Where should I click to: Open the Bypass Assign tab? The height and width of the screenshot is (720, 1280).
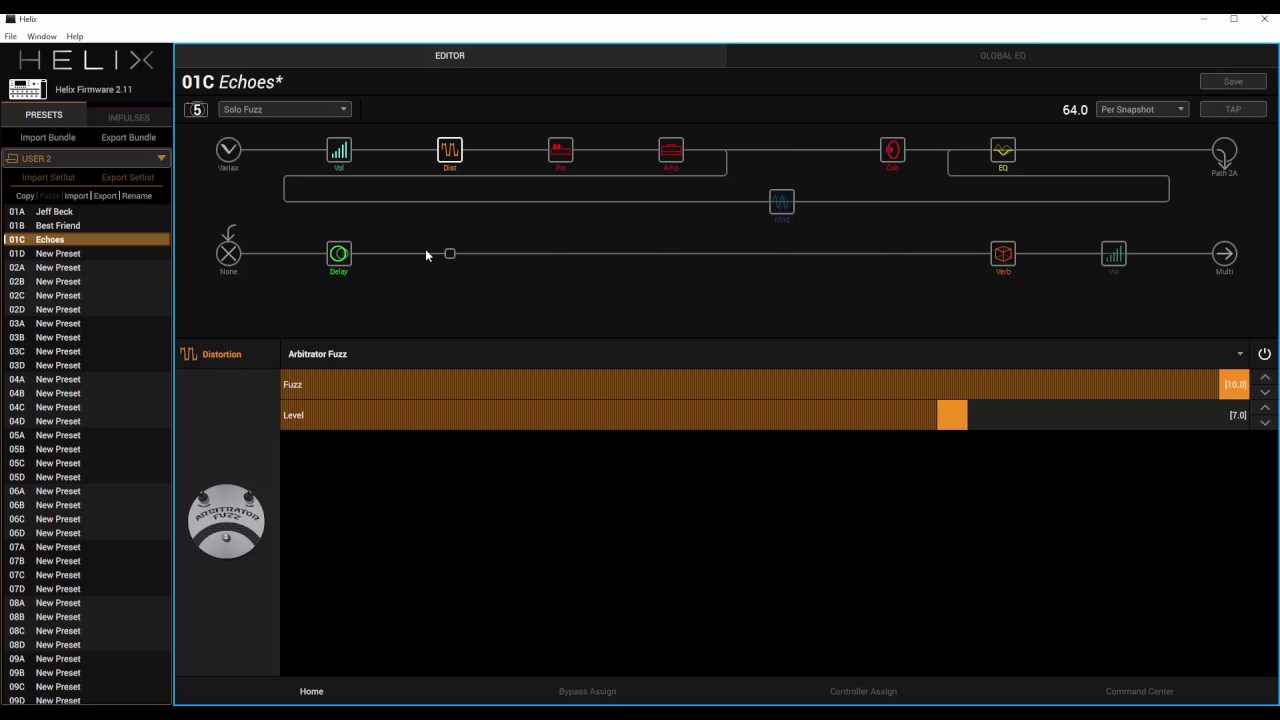(x=588, y=691)
